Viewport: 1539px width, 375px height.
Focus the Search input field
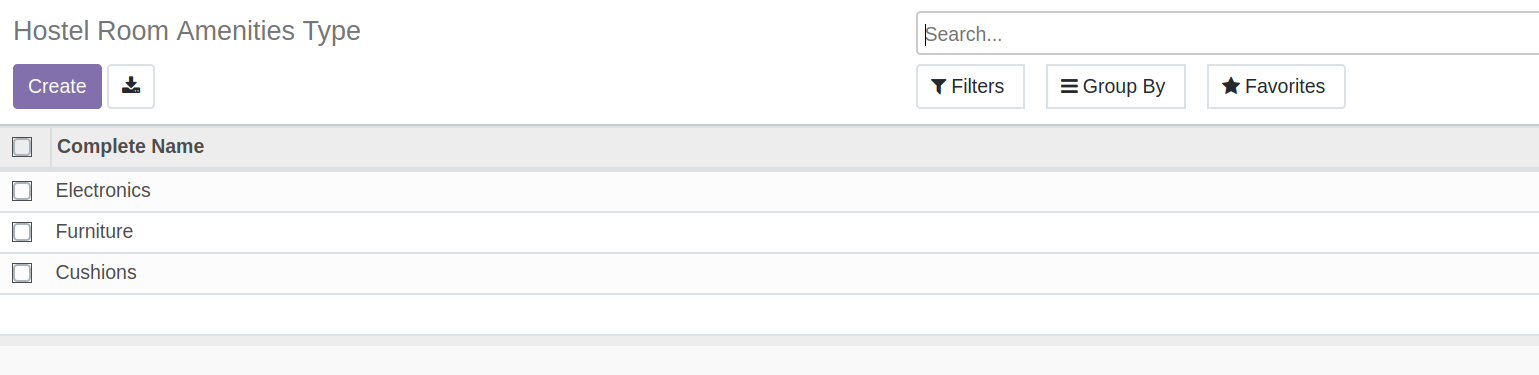click(1228, 34)
